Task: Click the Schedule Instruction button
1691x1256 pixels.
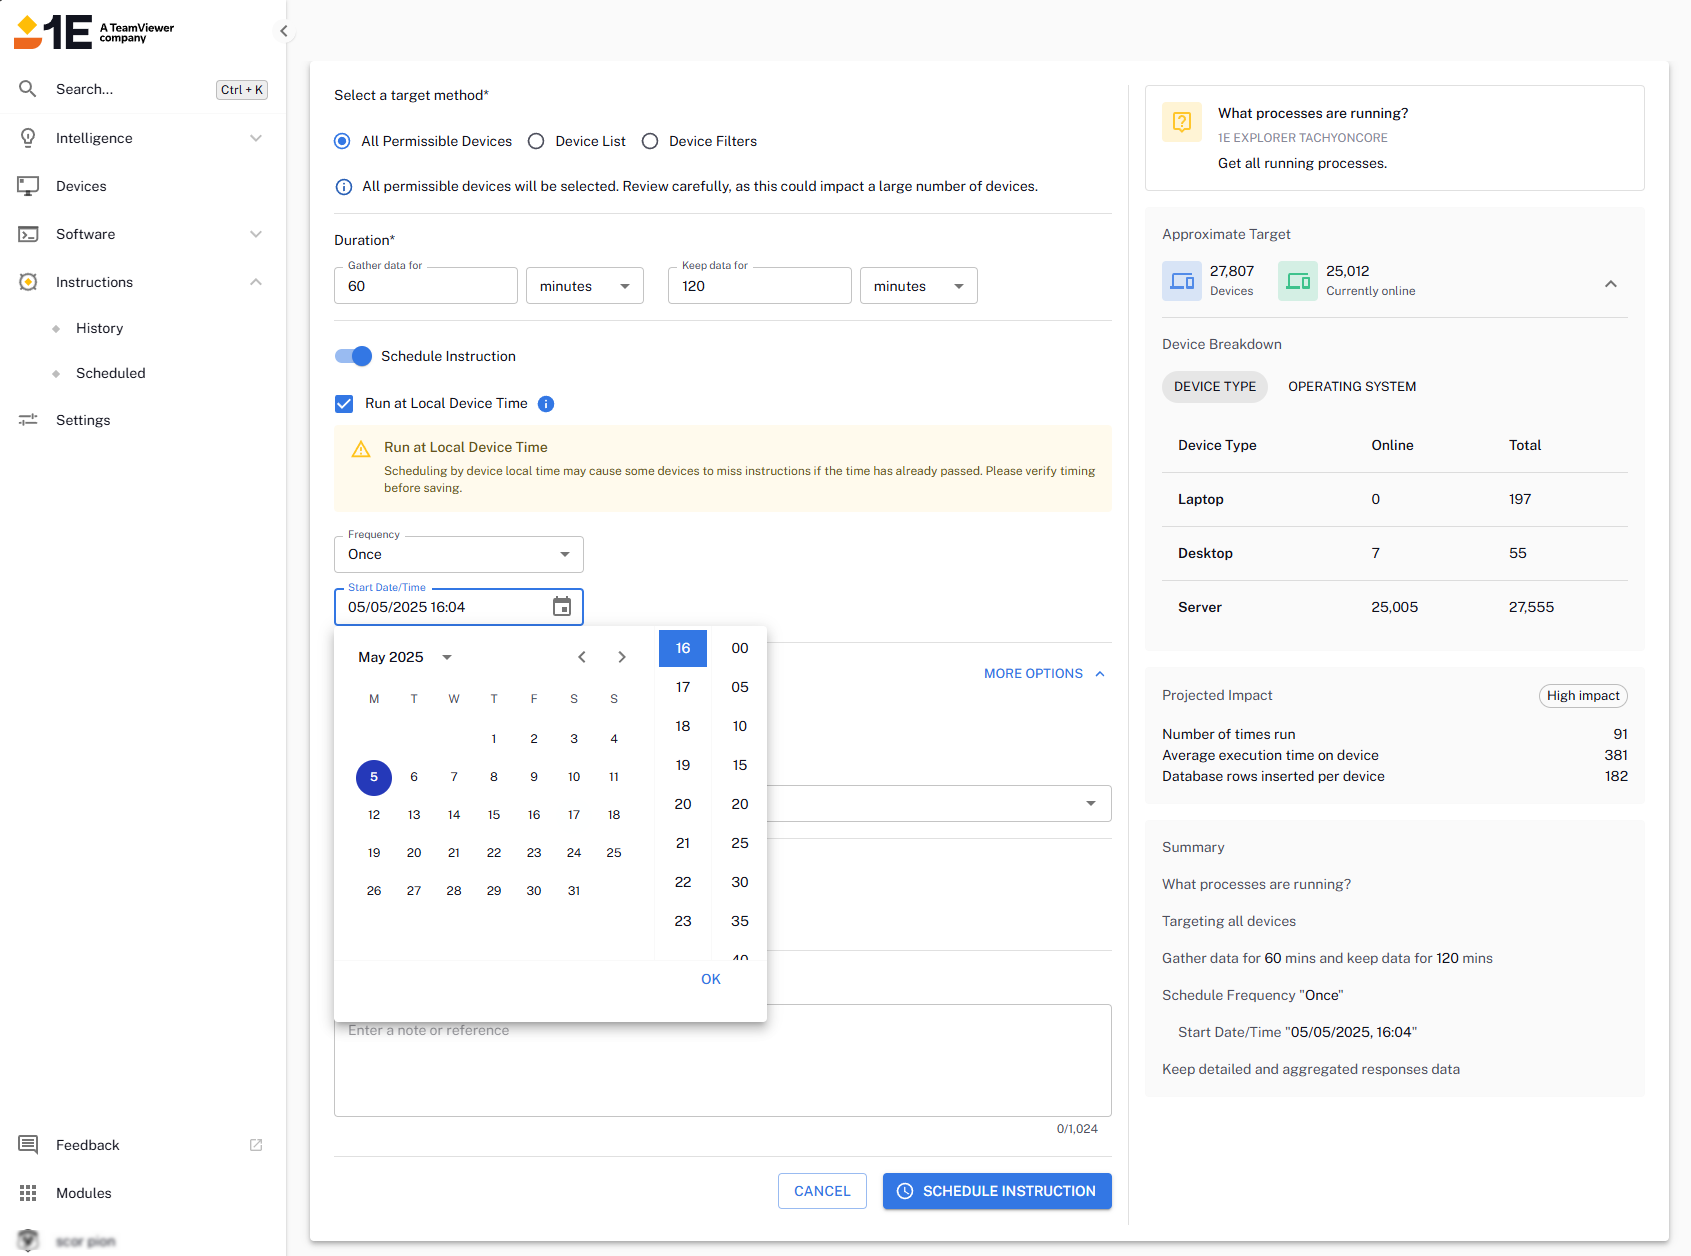Action: (x=997, y=1191)
